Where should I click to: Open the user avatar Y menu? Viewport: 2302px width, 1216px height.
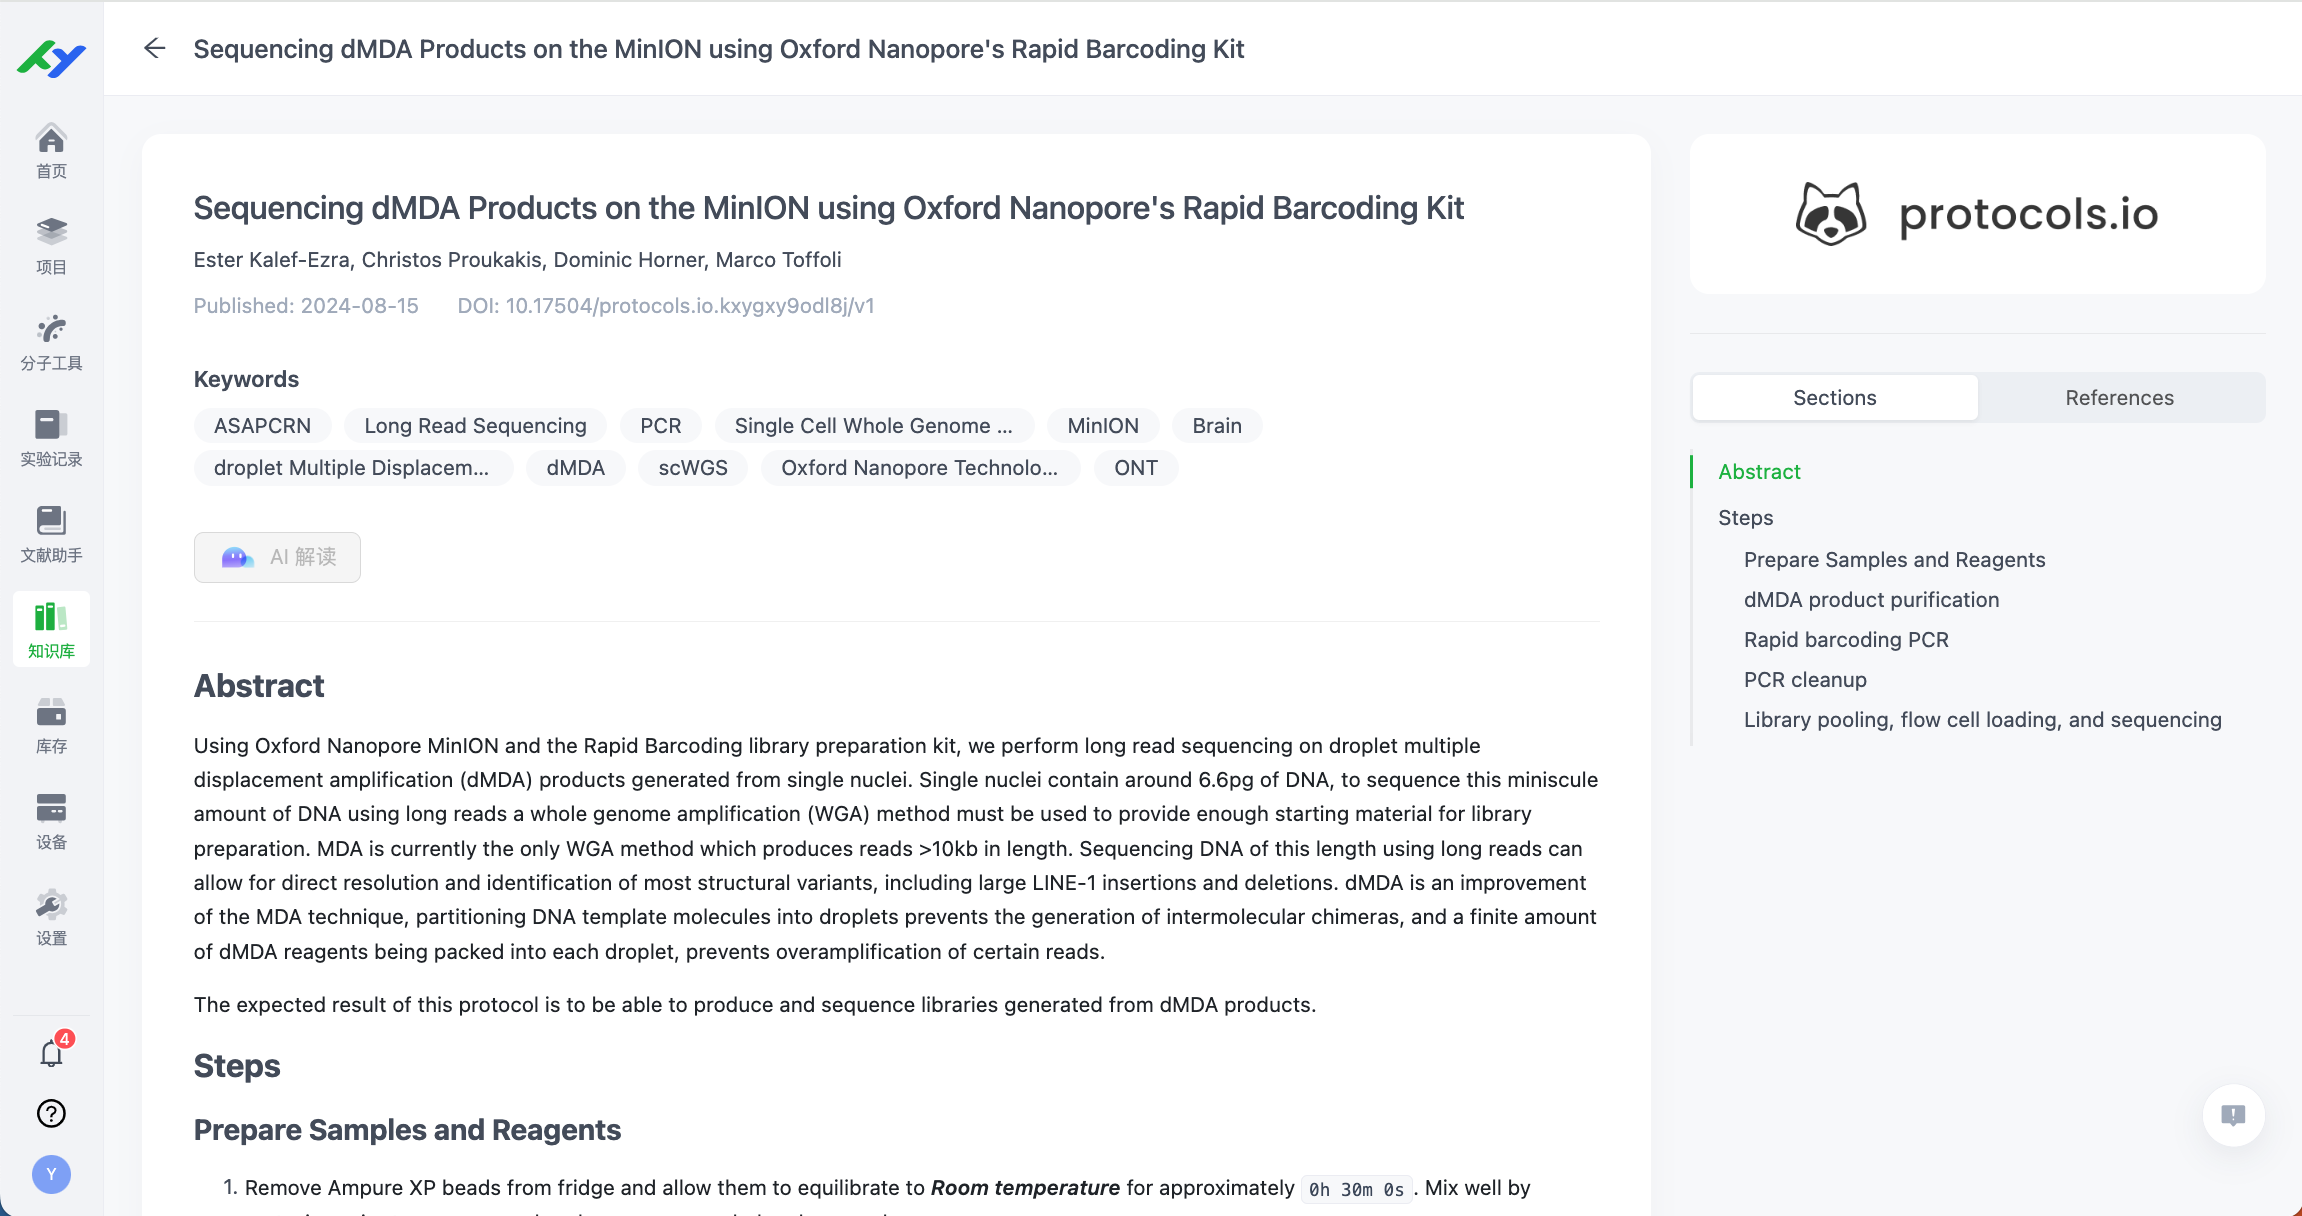51,1174
